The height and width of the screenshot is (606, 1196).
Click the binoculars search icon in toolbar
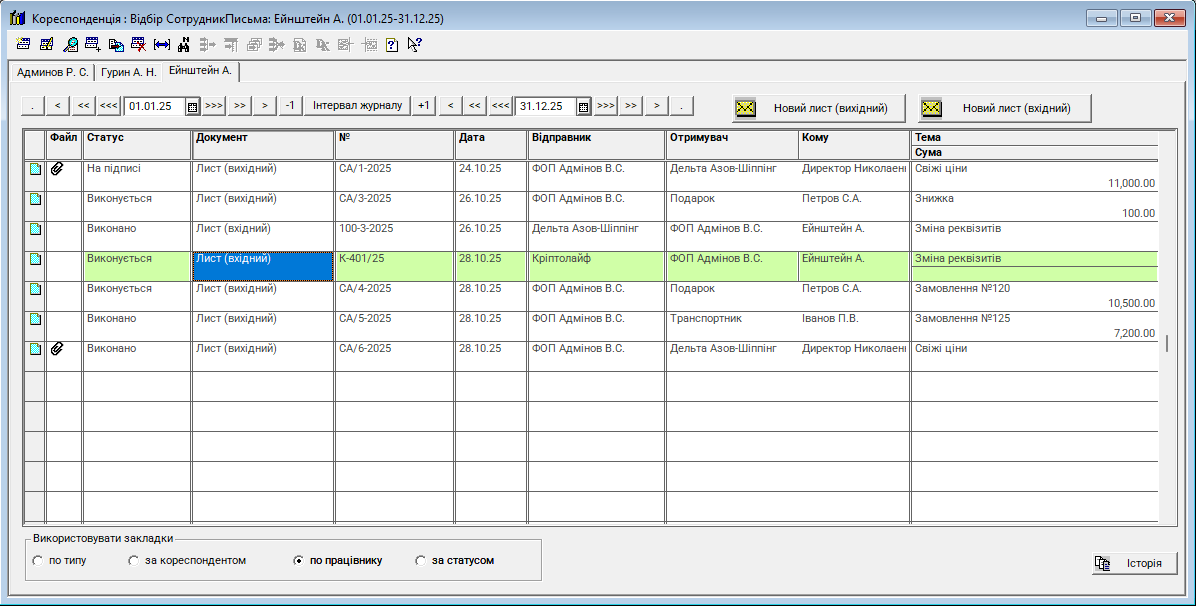[184, 44]
